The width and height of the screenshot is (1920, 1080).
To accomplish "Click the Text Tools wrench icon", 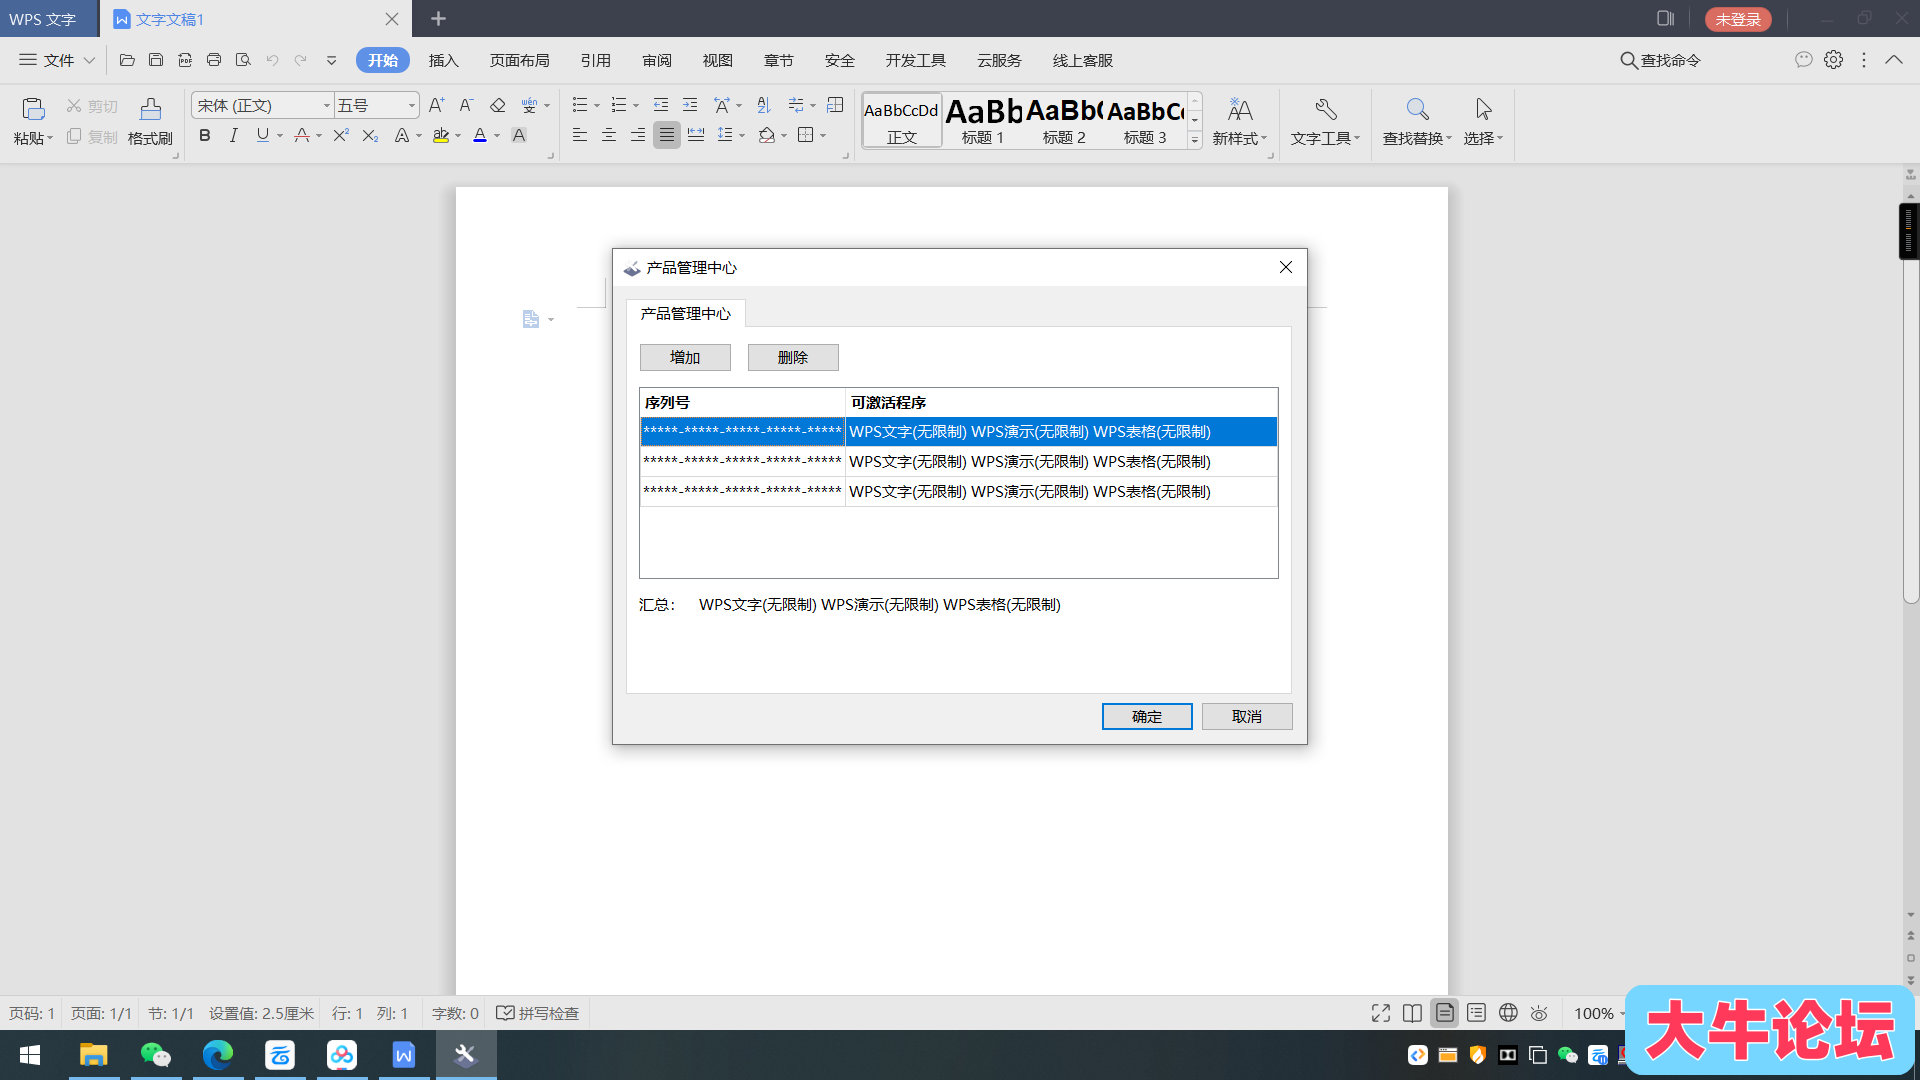I will (x=1326, y=108).
